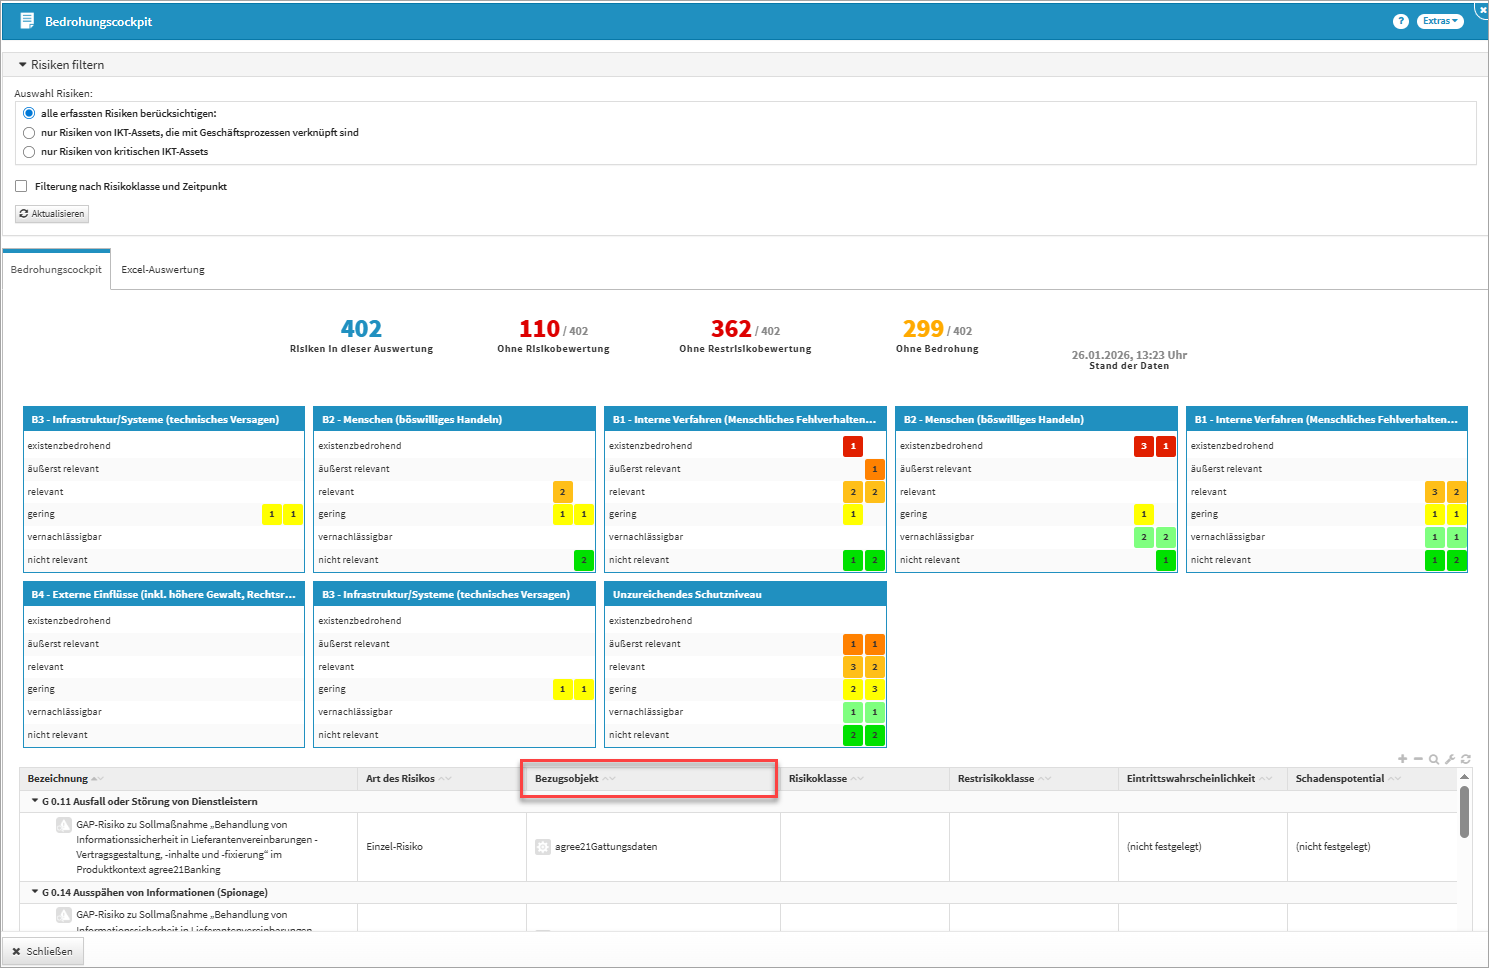Click the plus icon above risk table
1489x968 pixels.
click(1402, 759)
